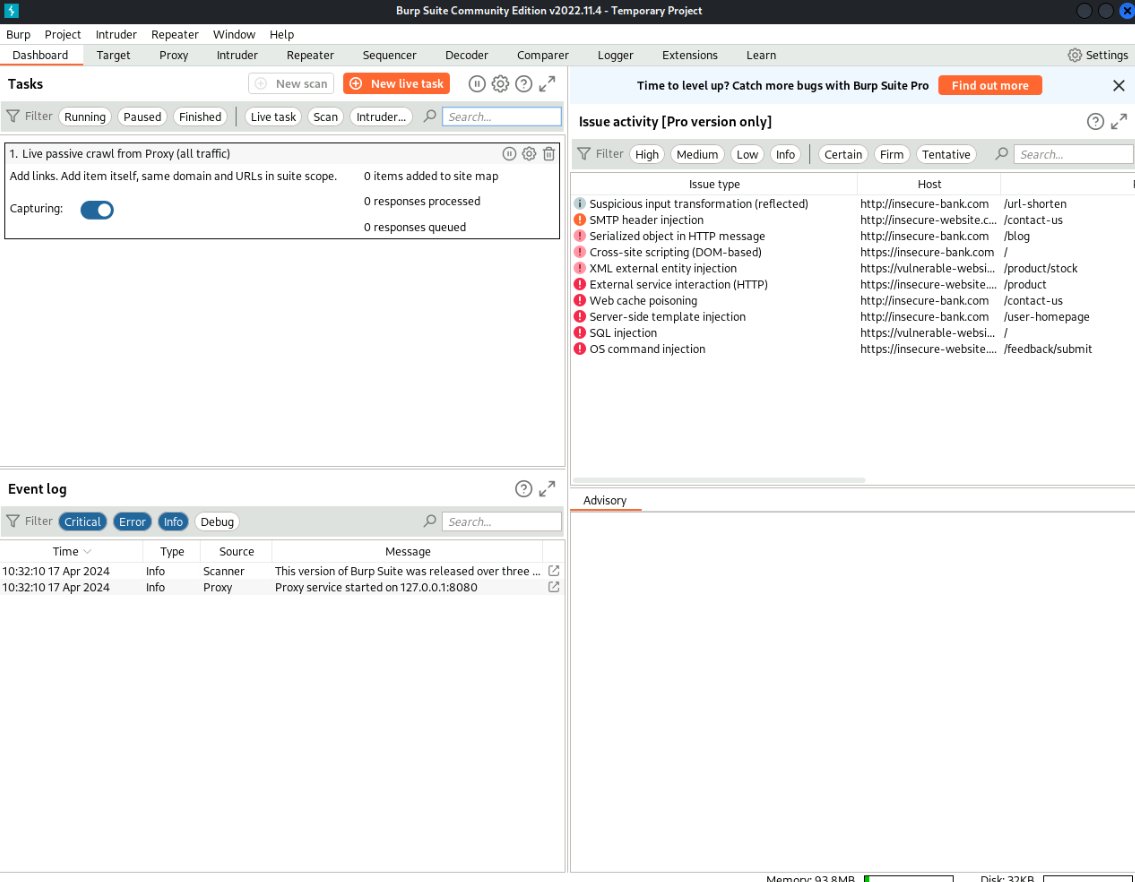Click the Issue activity search field
Image resolution: width=1135 pixels, height=882 pixels.
1074,154
